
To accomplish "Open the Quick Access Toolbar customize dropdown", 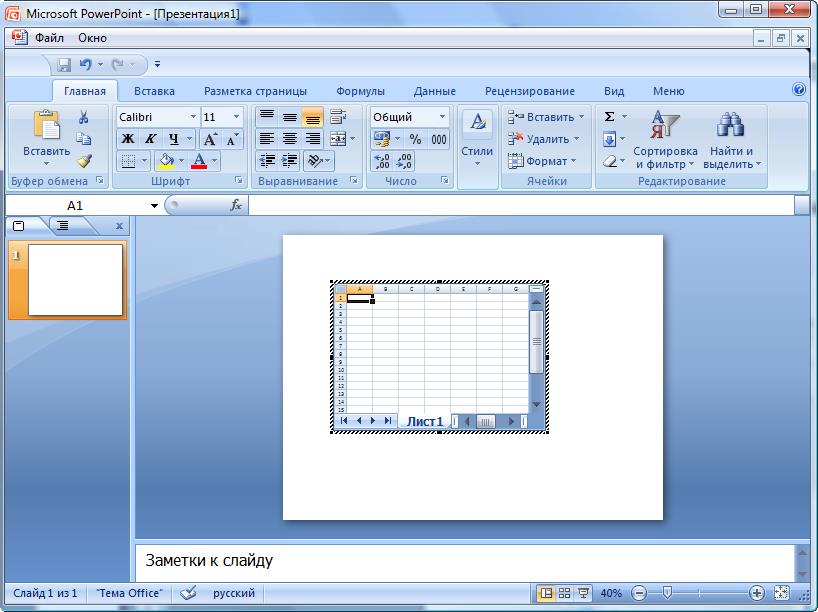I will pyautogui.click(x=157, y=65).
